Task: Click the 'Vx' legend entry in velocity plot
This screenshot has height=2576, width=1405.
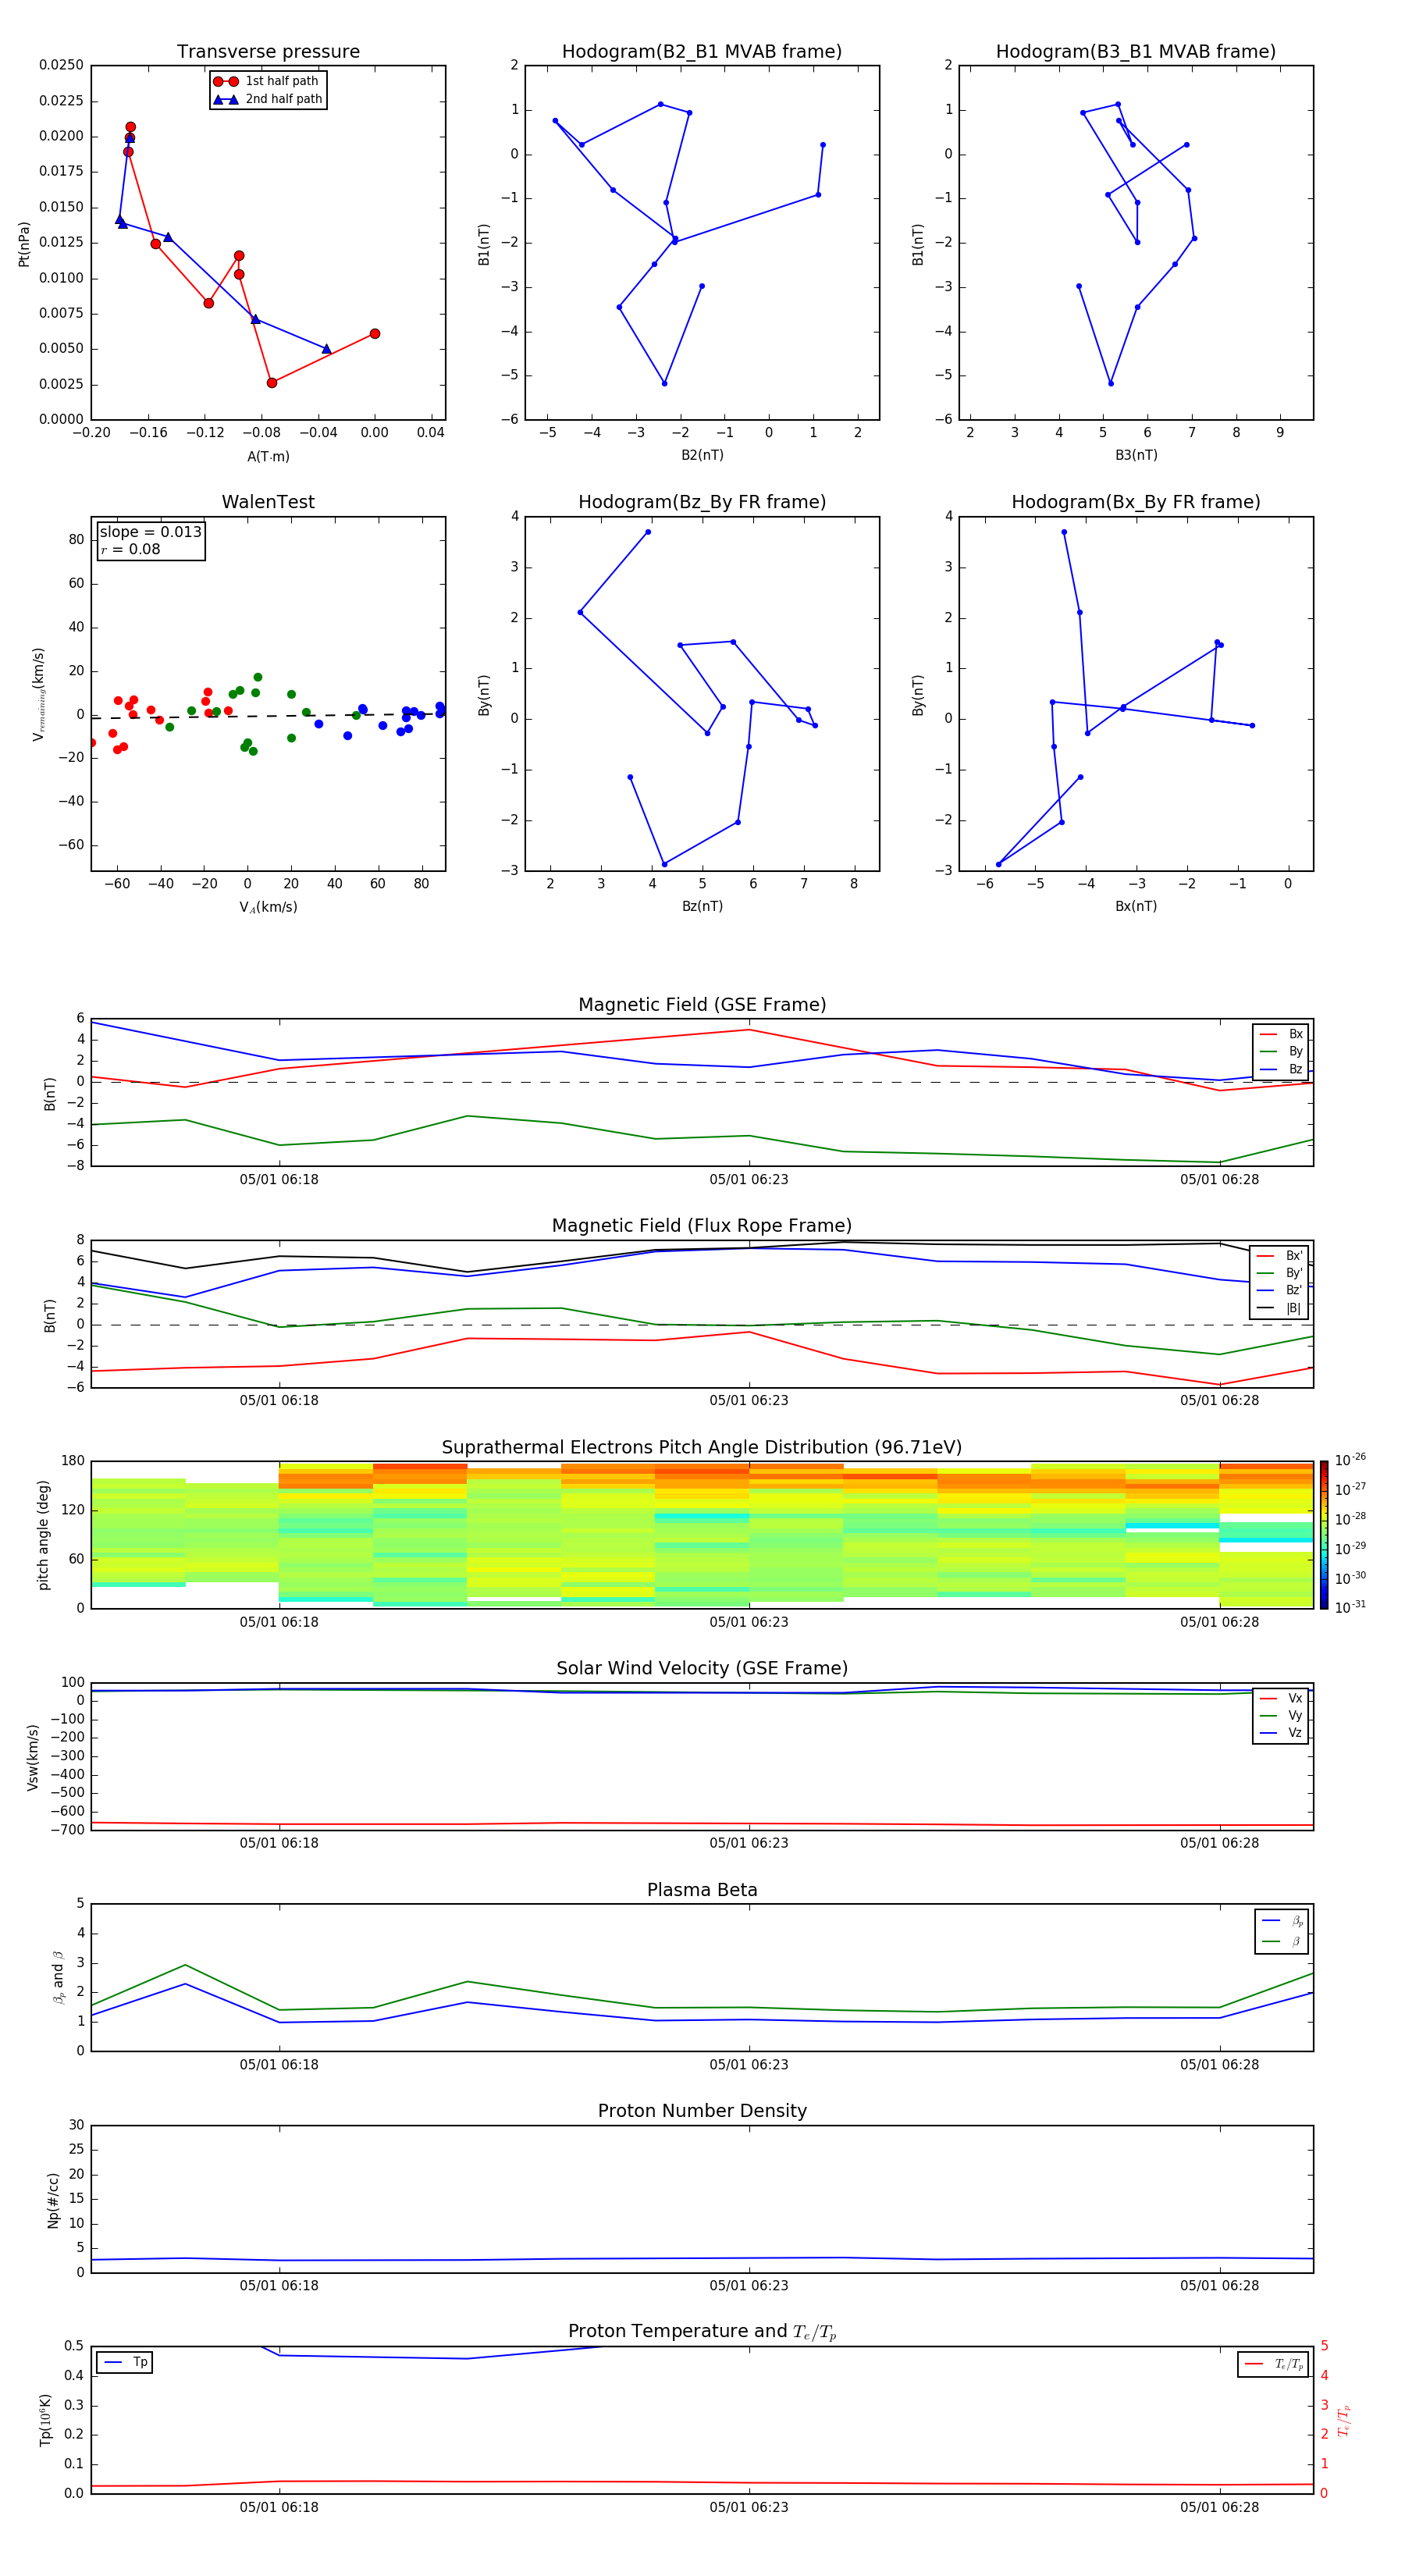Action: click(x=1281, y=1698)
